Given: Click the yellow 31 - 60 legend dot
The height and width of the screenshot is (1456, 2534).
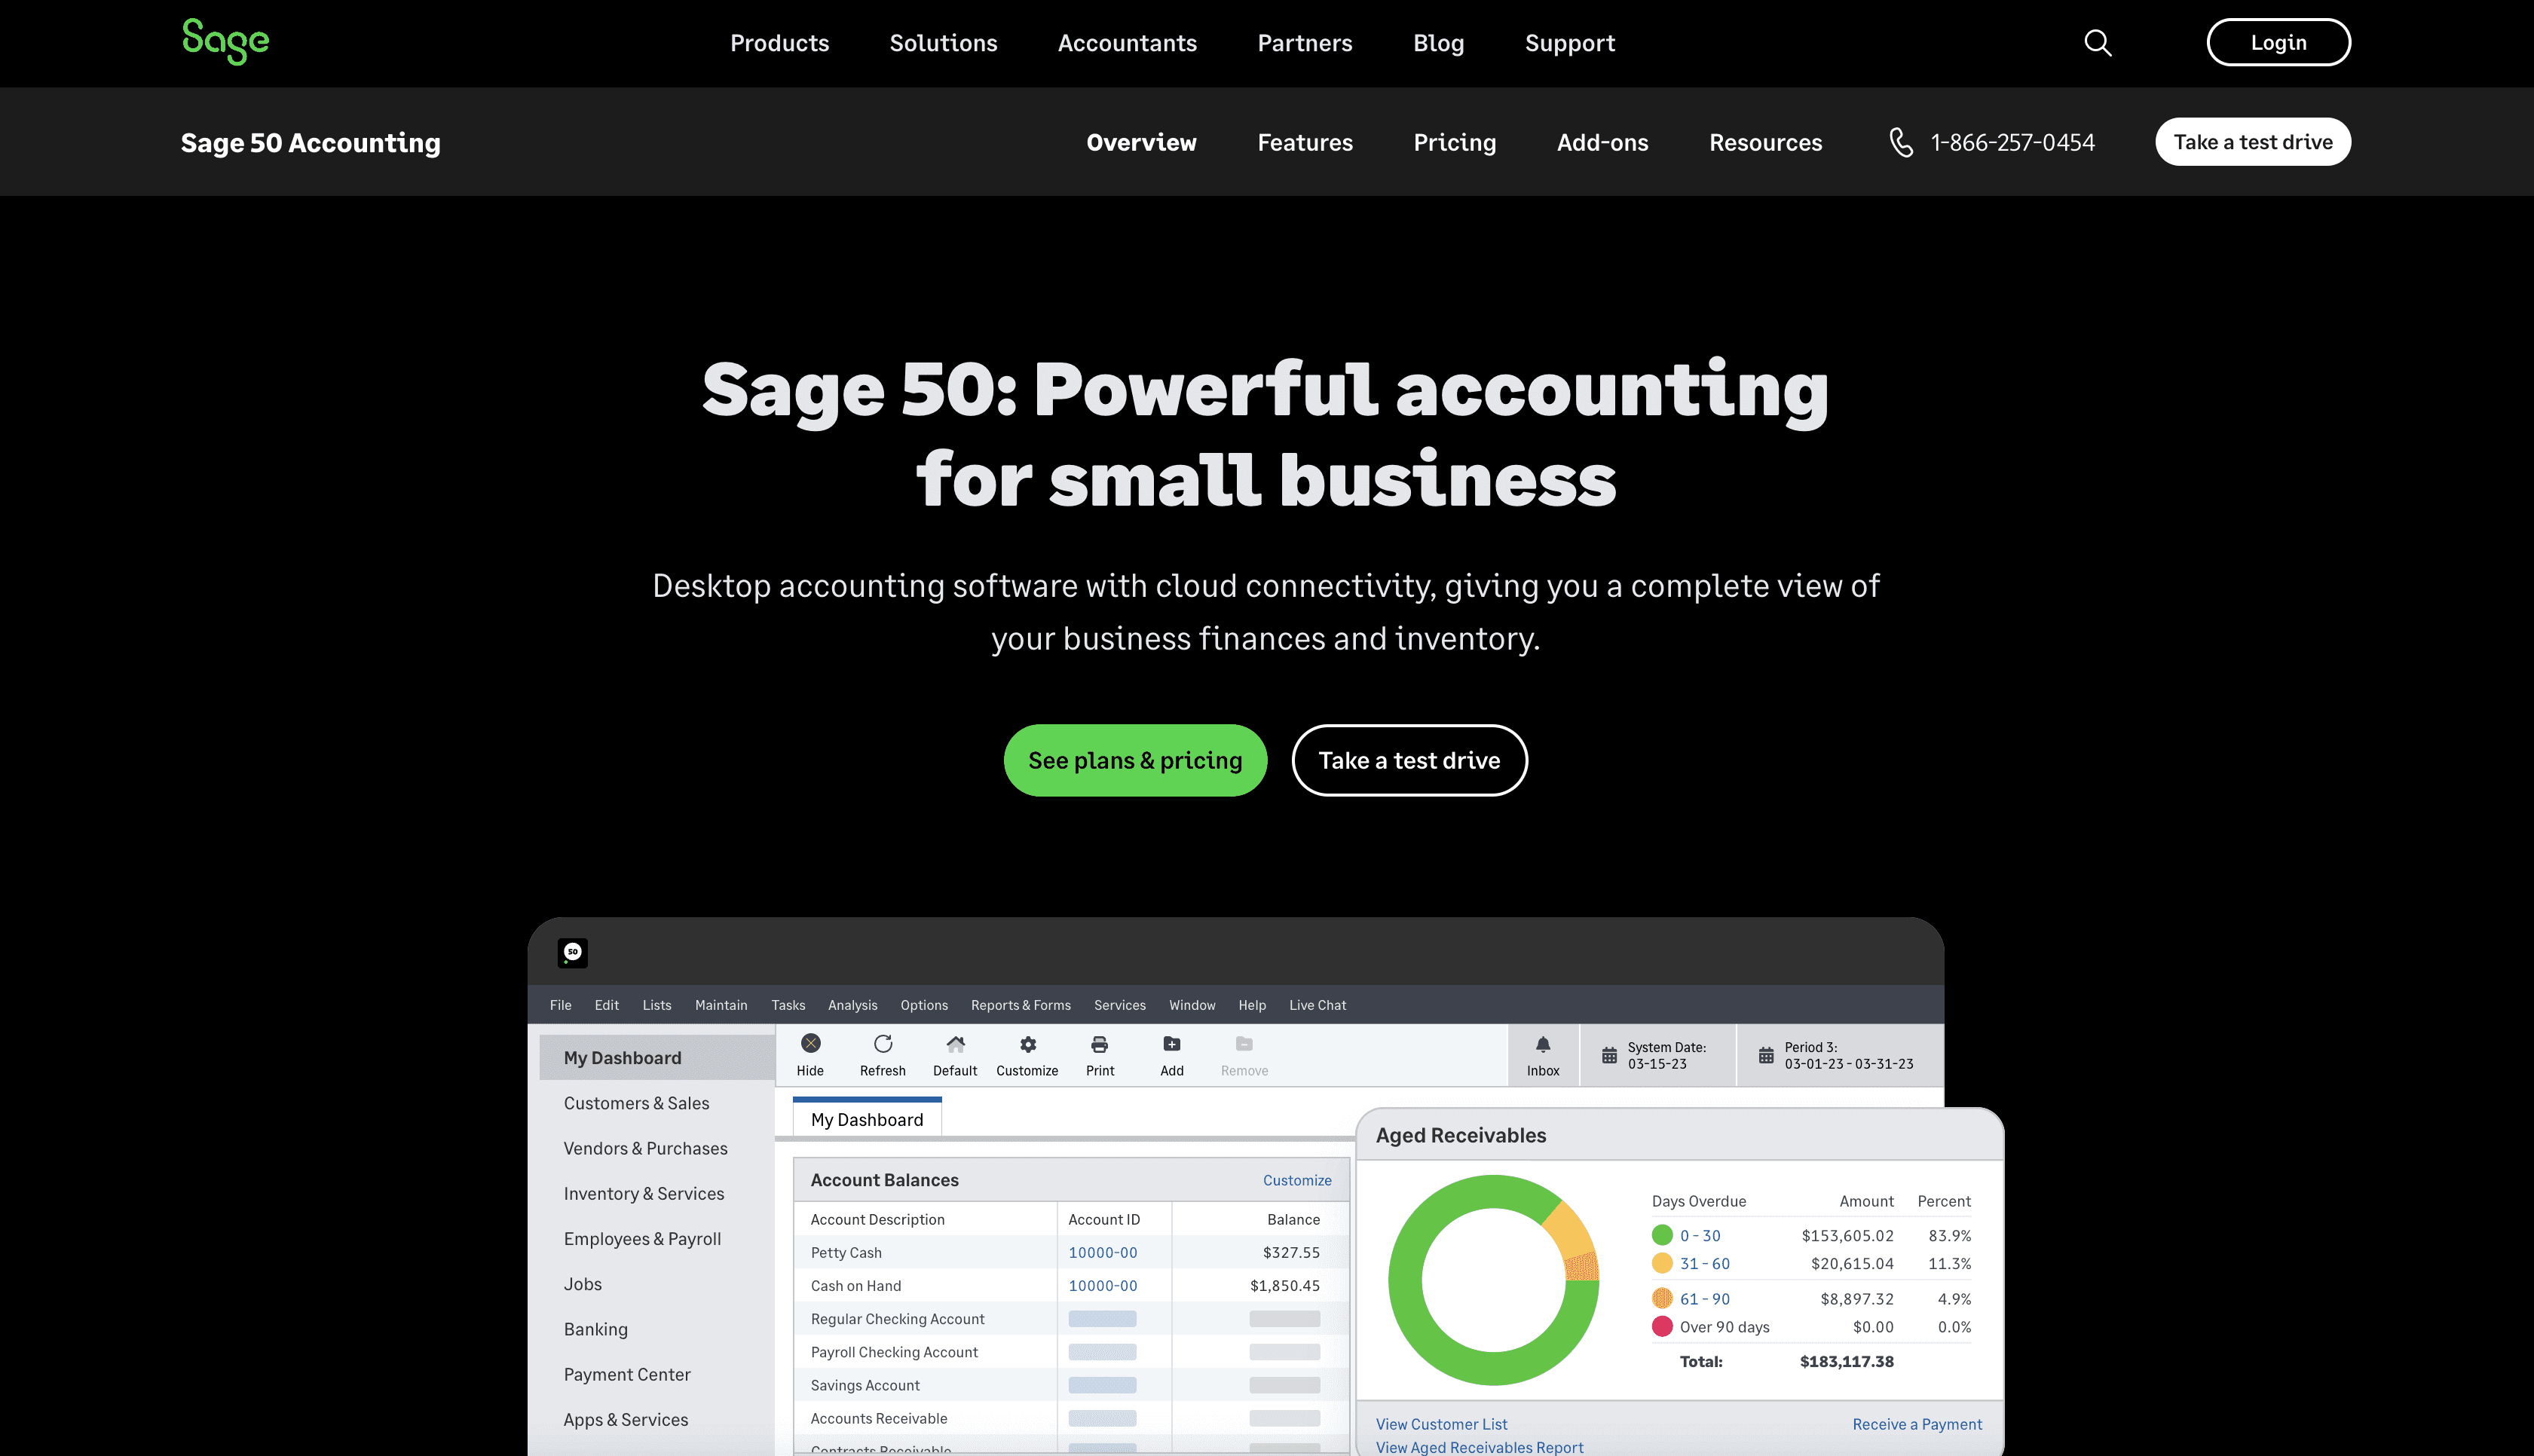Looking at the screenshot, I should point(1662,1263).
